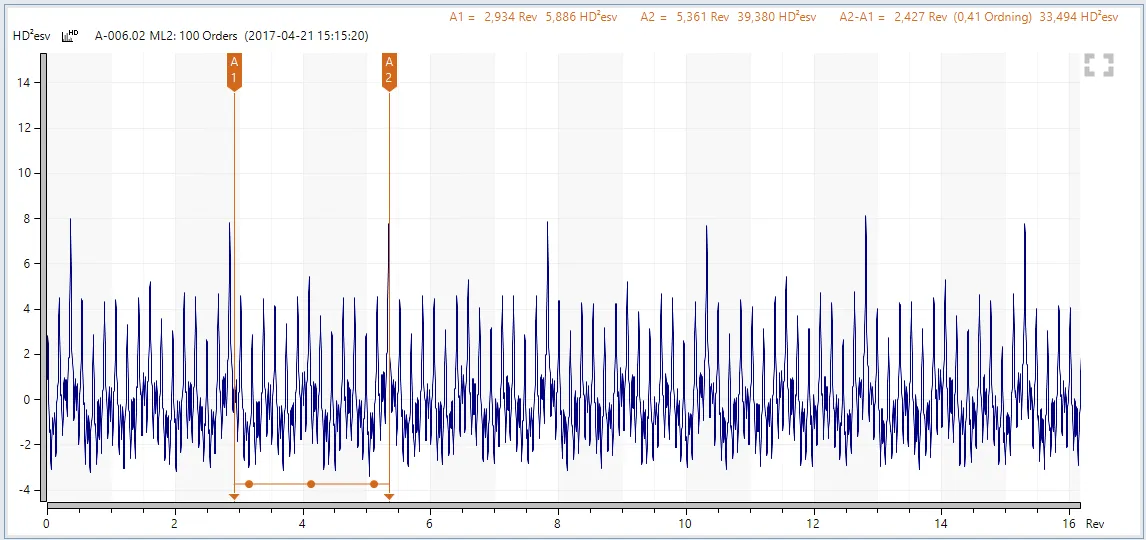Click the HD chart type icon

70,36
